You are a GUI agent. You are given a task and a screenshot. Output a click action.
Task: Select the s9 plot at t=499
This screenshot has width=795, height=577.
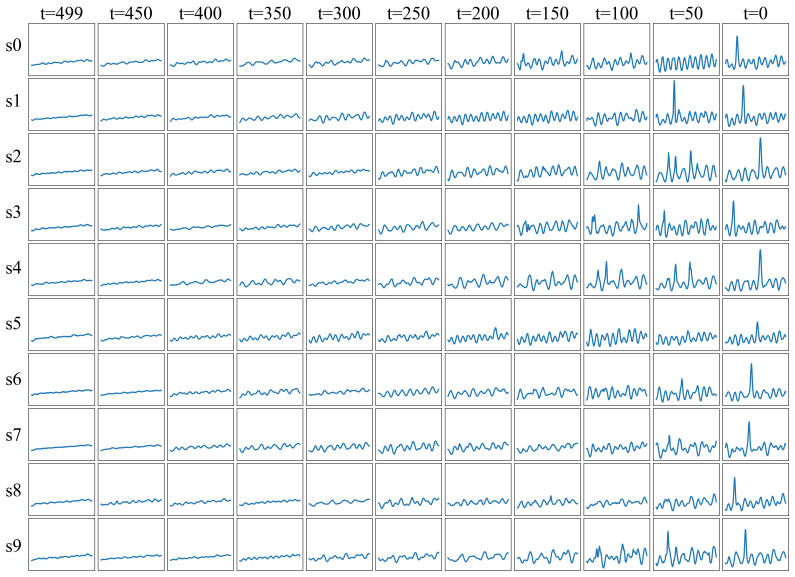pyautogui.click(x=61, y=545)
